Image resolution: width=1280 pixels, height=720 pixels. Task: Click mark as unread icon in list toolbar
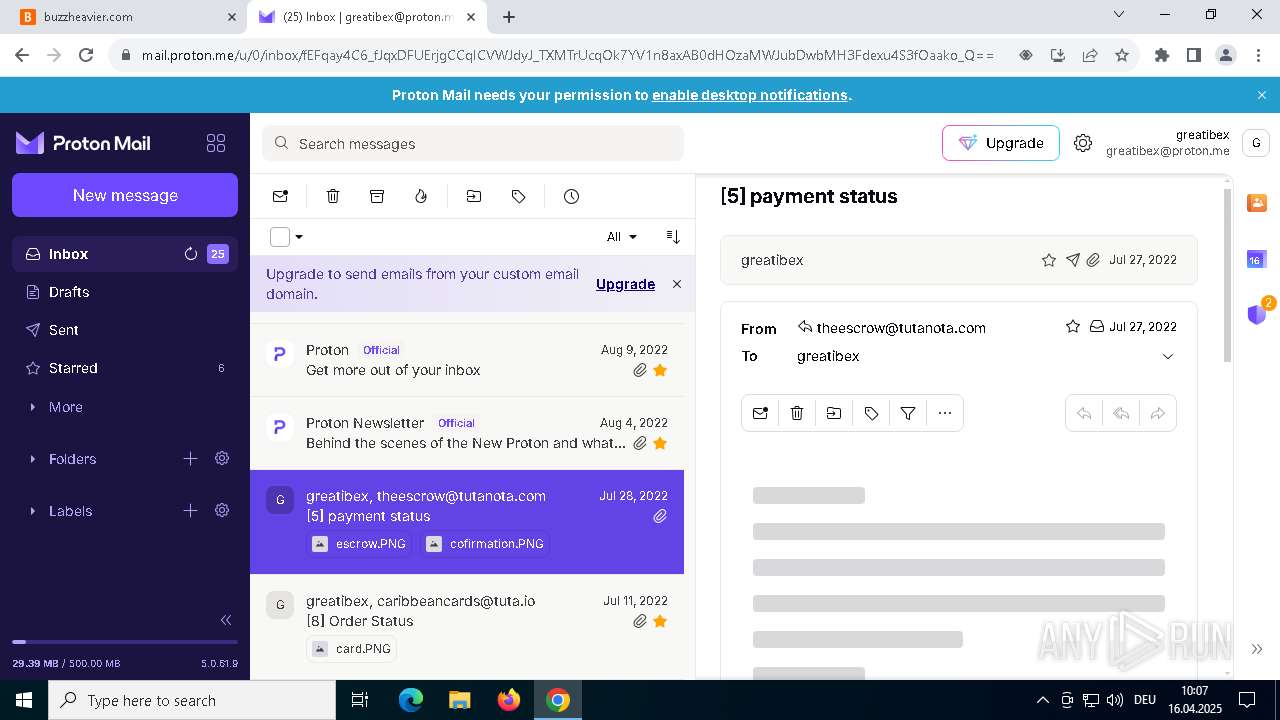point(280,196)
